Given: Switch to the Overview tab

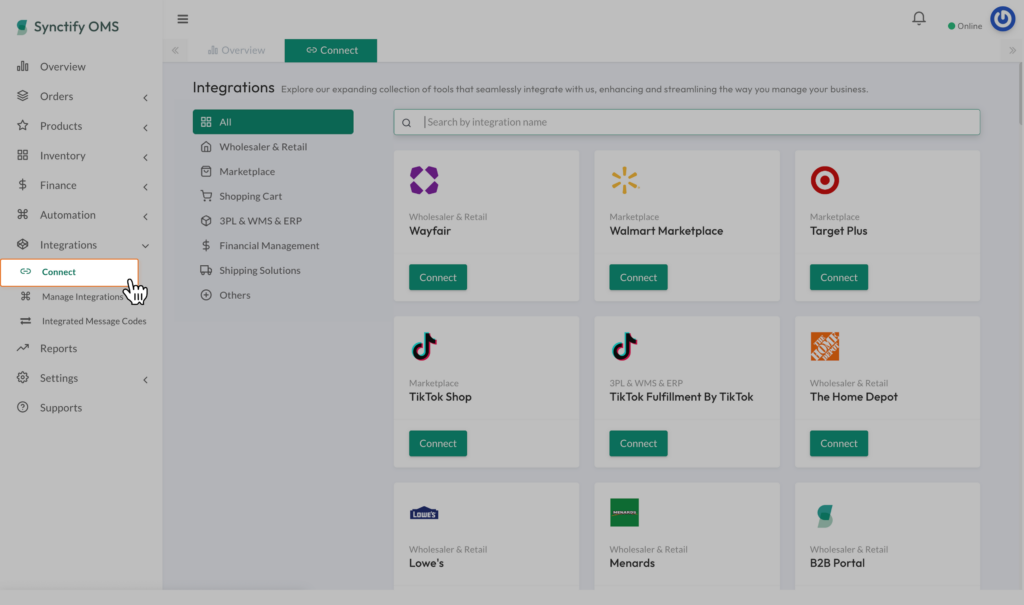Looking at the screenshot, I should click(x=236, y=50).
